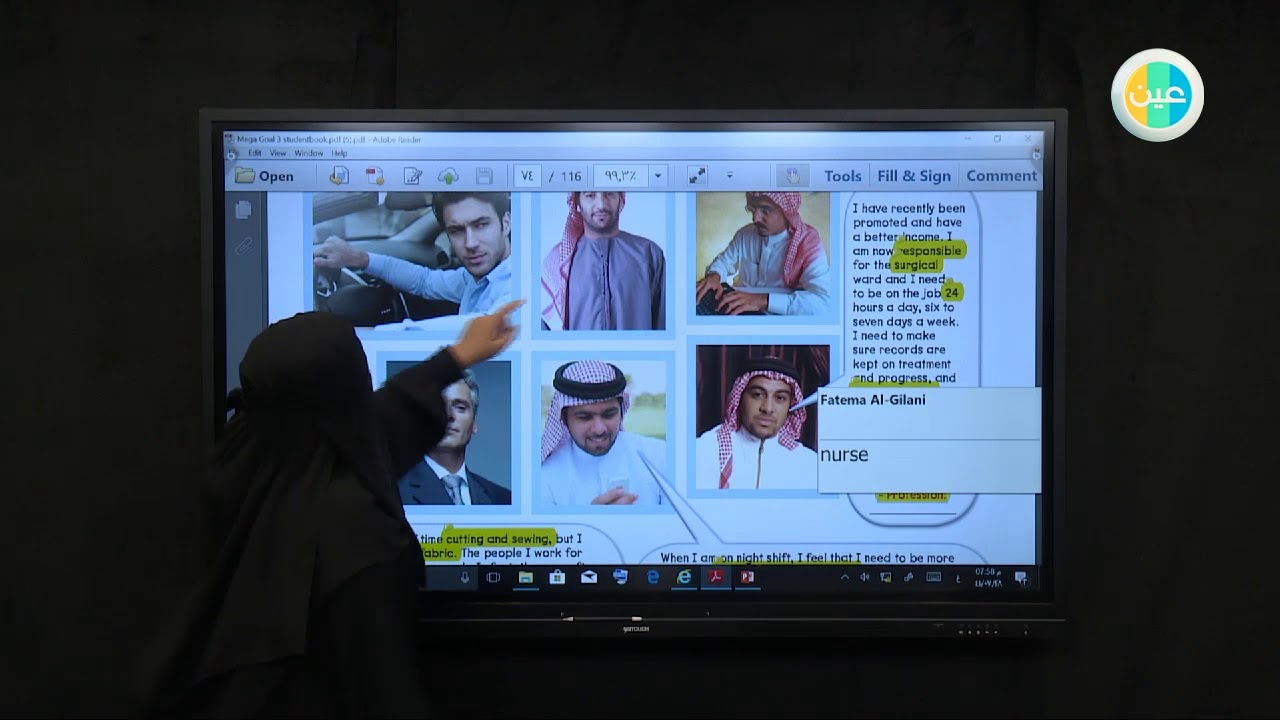Click the Open folder button in toolbar

[x=265, y=176]
